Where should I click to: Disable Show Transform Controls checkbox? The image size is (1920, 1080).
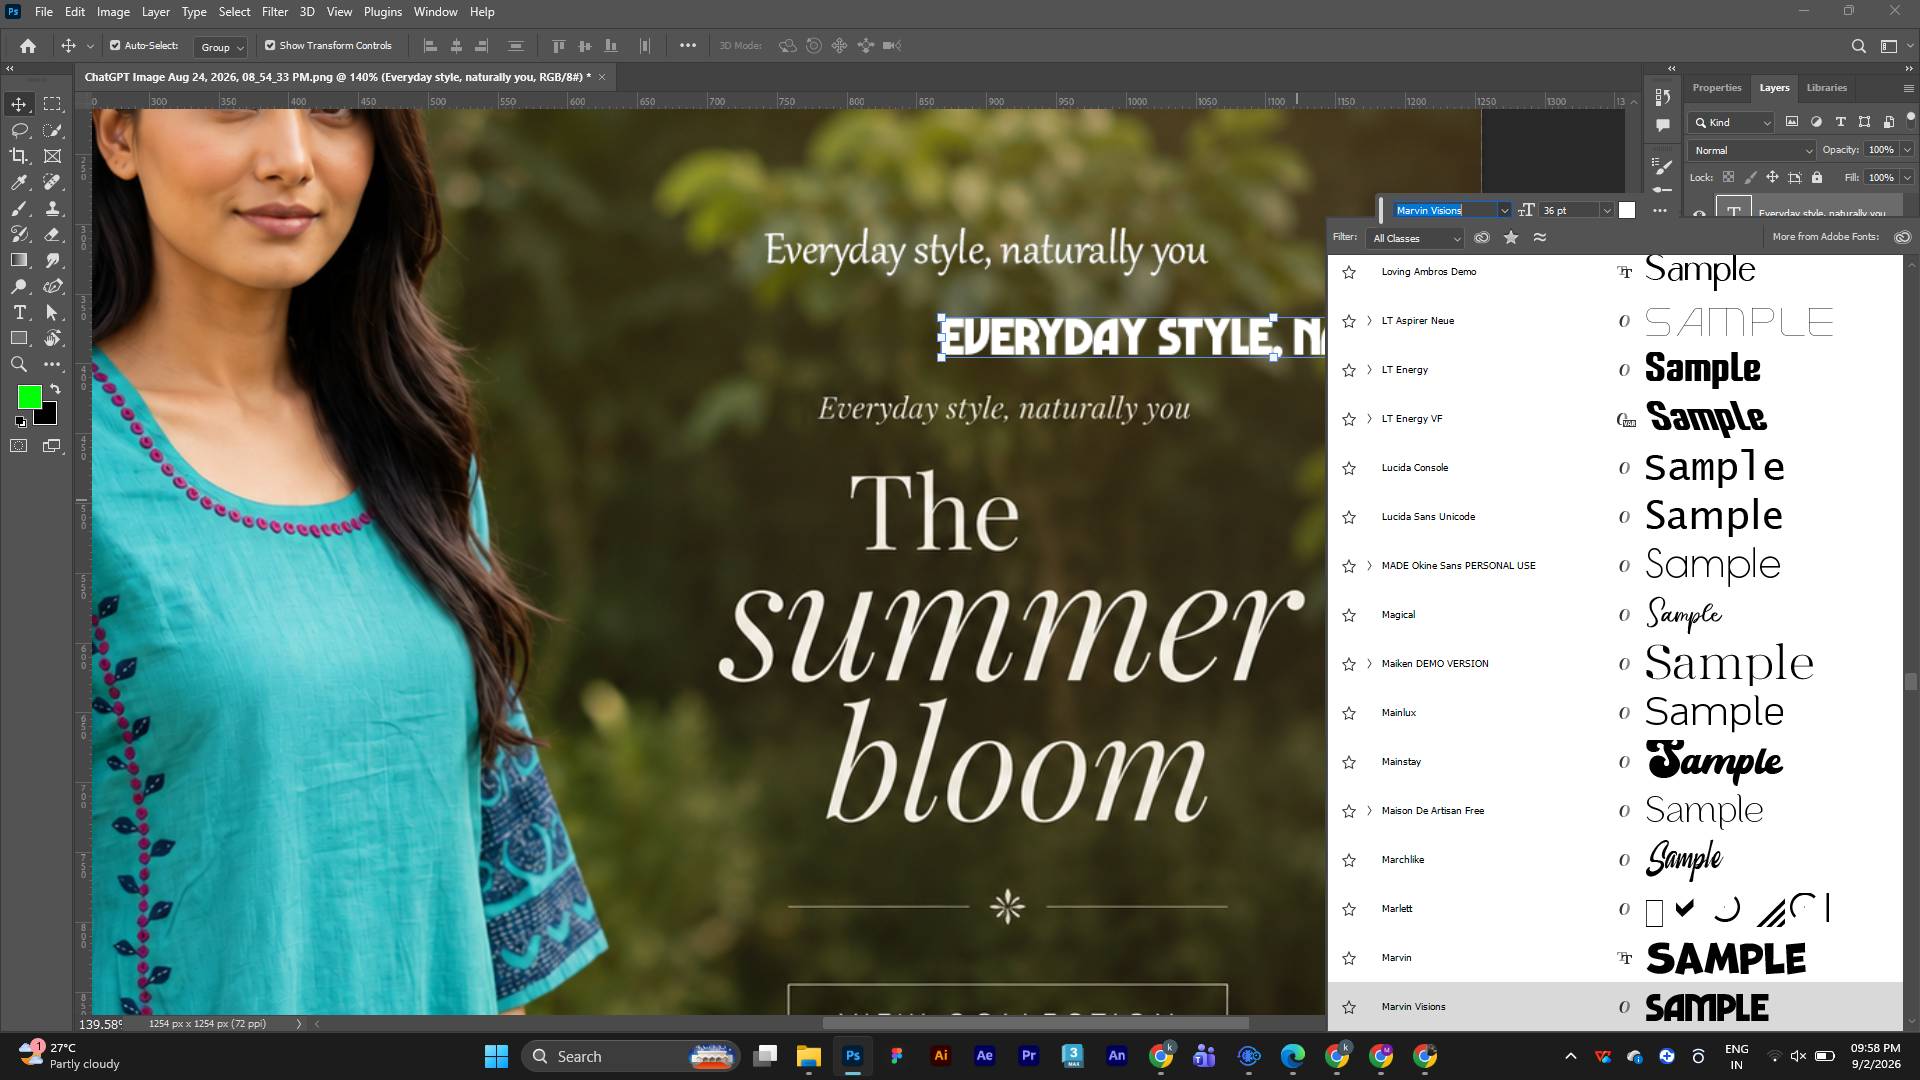(x=270, y=45)
